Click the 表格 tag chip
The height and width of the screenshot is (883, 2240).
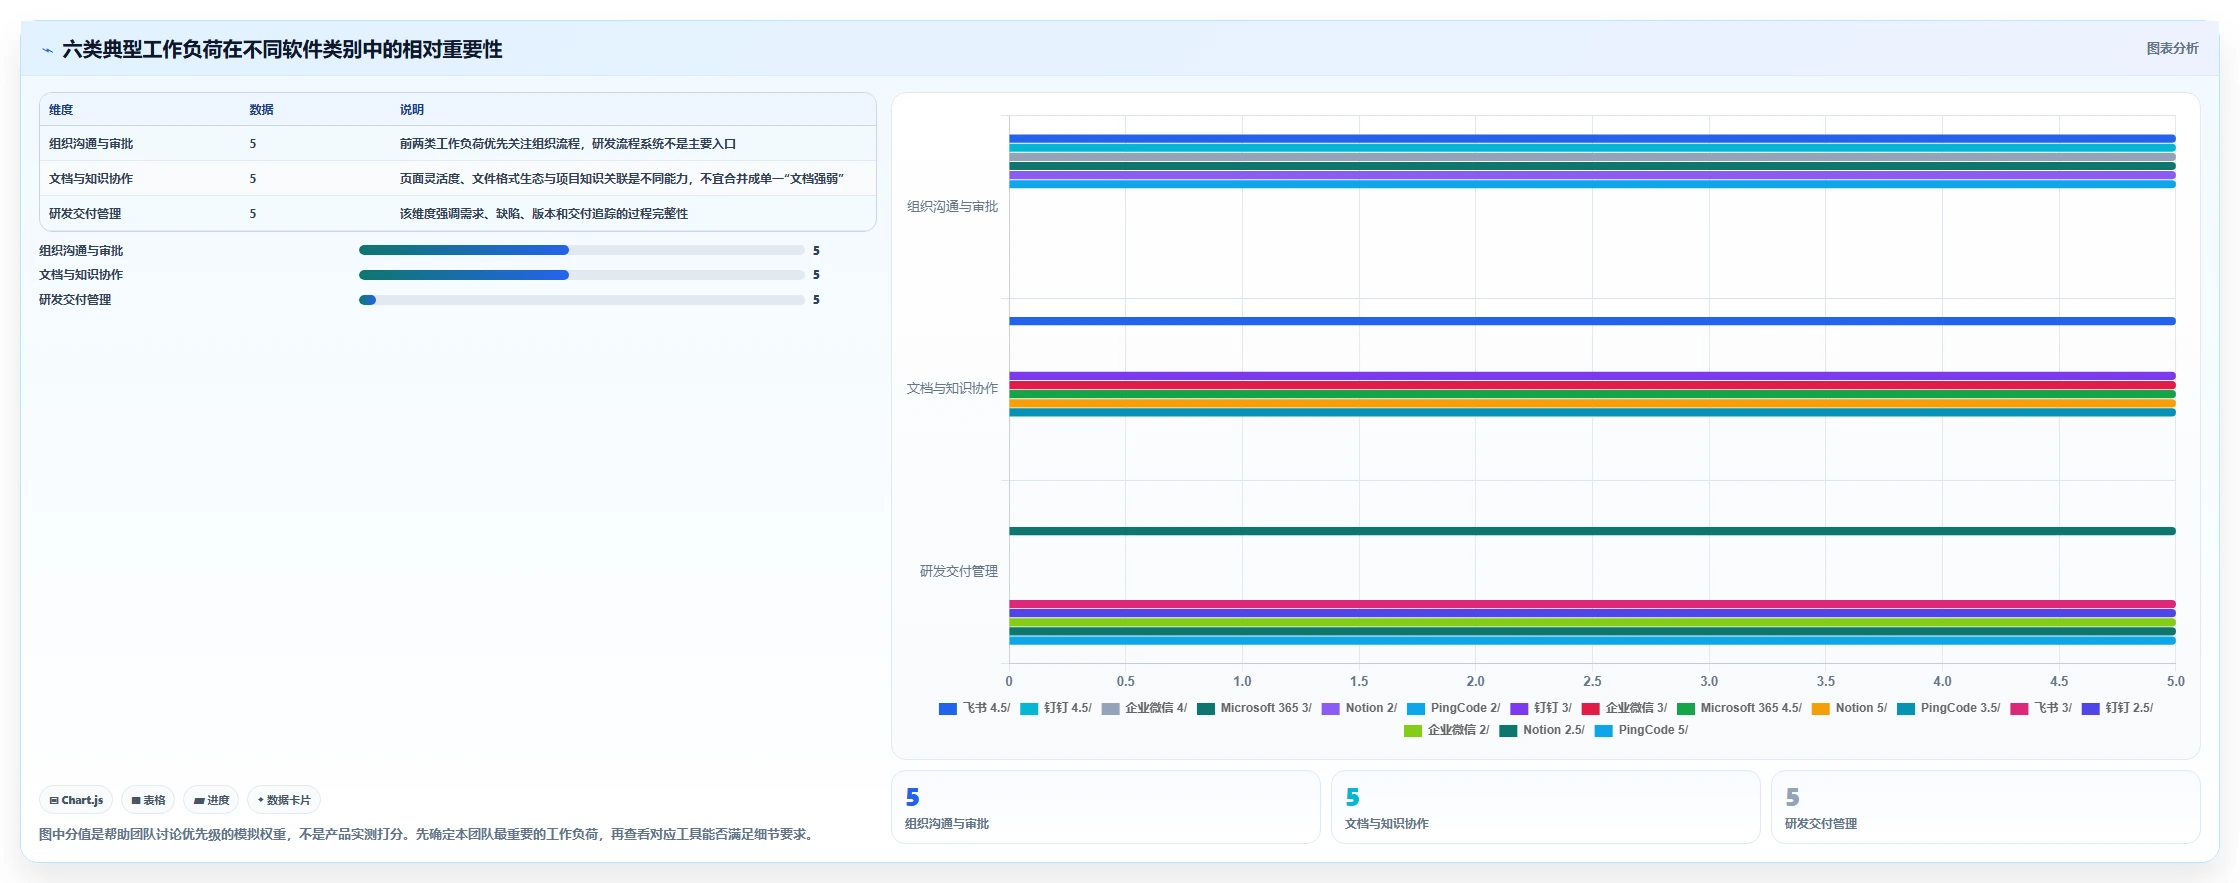(x=148, y=800)
